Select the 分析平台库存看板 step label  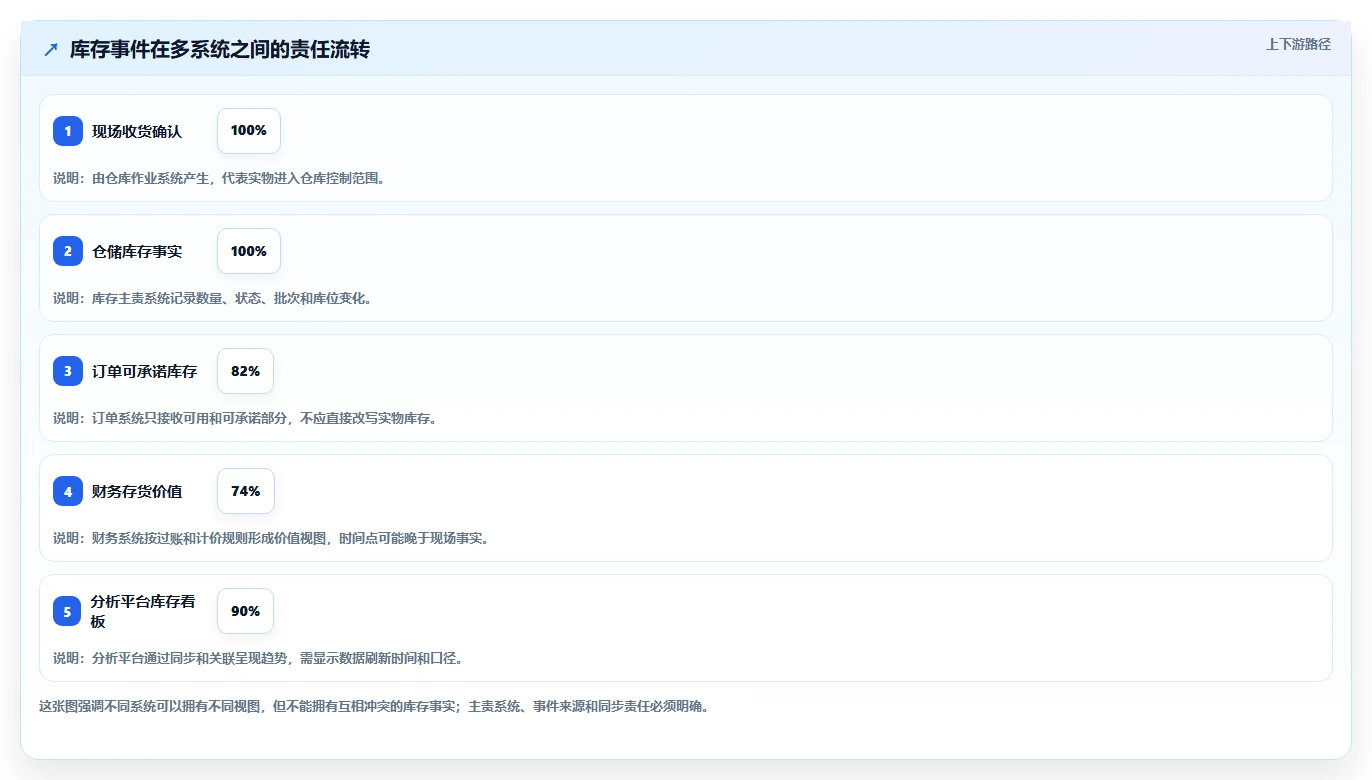143,611
